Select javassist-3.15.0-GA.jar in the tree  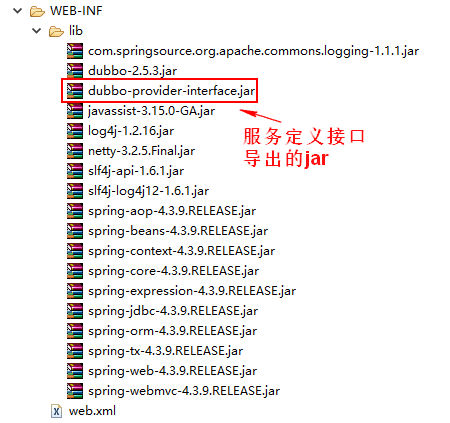(151, 111)
